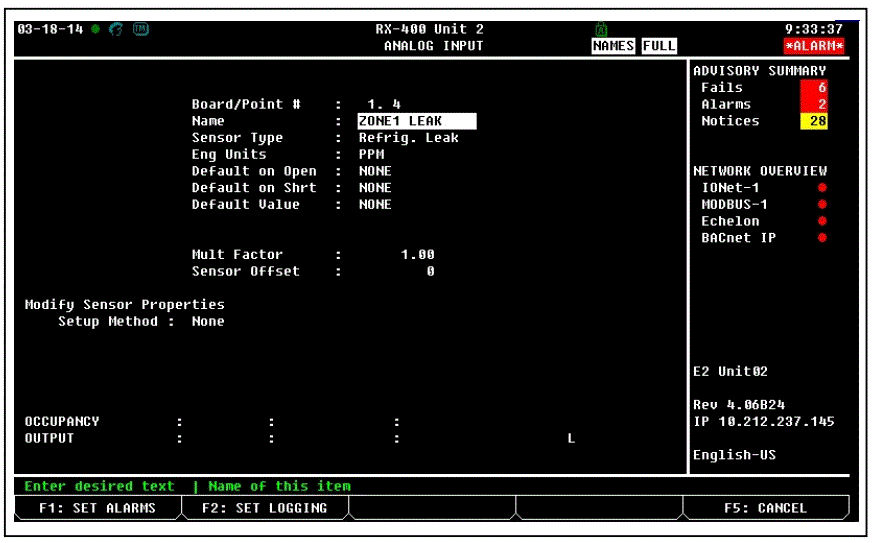Click the English-US language text
Image resolution: width=874 pixels, height=543 pixels.
[x=734, y=455]
